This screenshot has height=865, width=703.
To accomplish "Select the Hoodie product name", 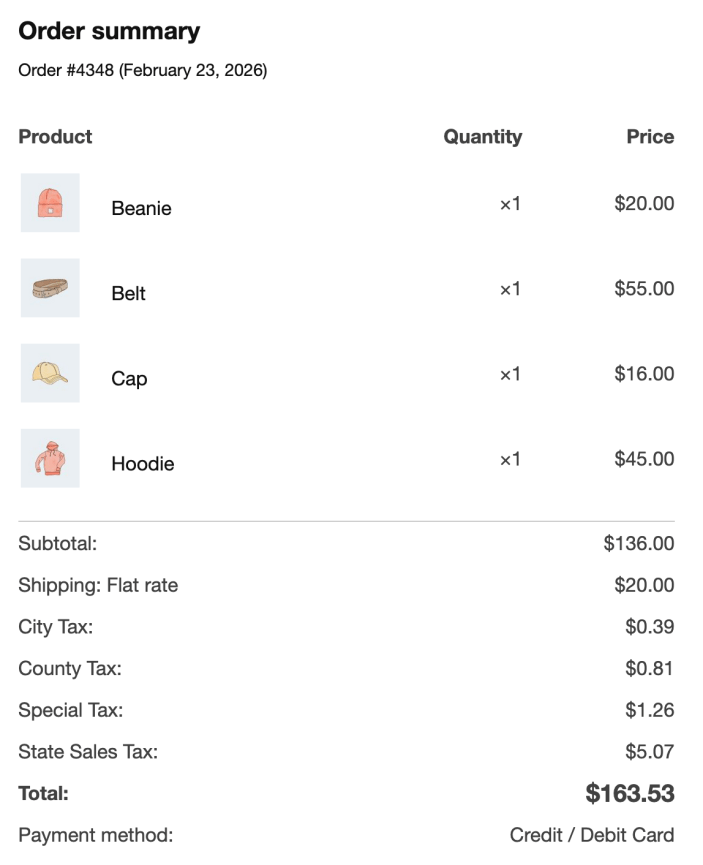I will 142,463.
